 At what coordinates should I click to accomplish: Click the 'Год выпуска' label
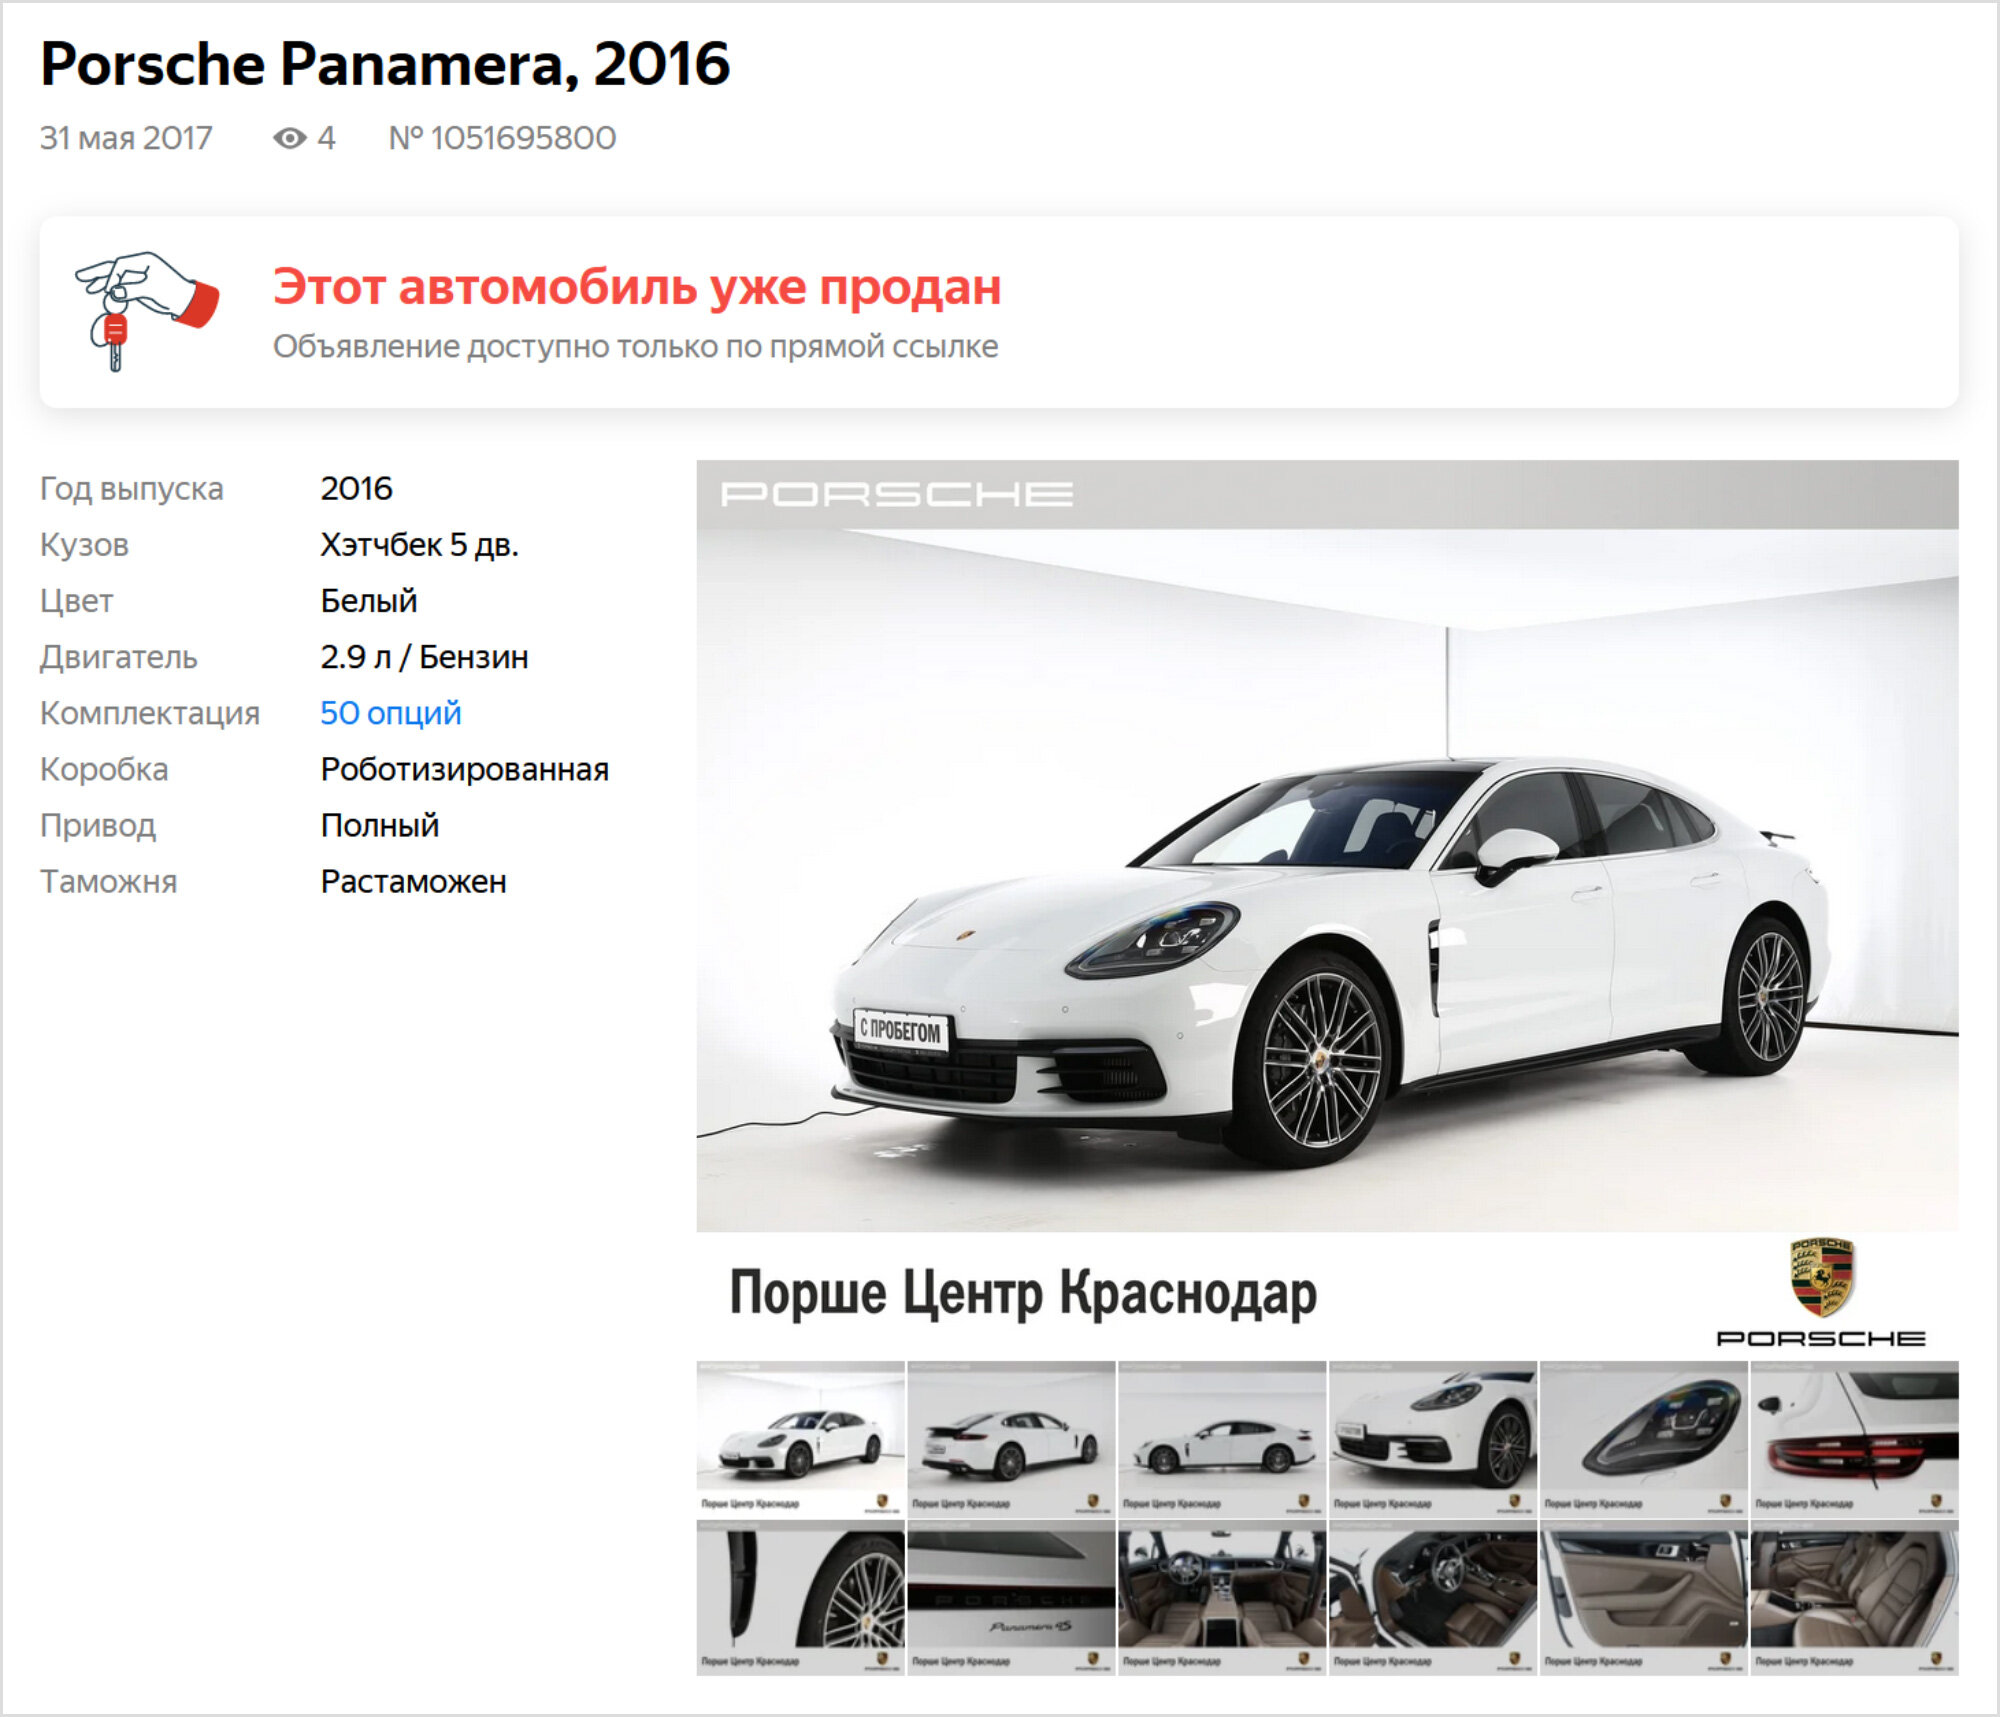point(131,489)
